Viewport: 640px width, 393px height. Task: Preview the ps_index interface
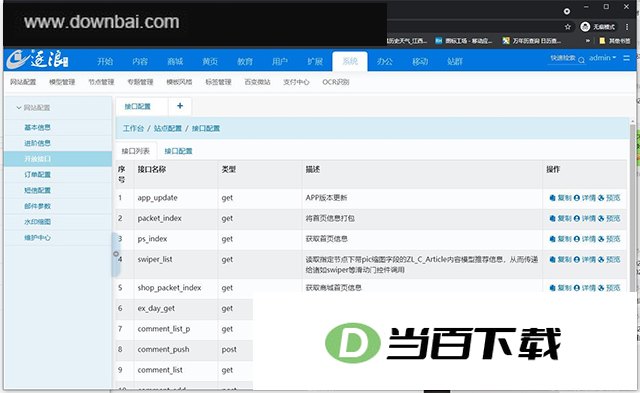[x=609, y=239]
